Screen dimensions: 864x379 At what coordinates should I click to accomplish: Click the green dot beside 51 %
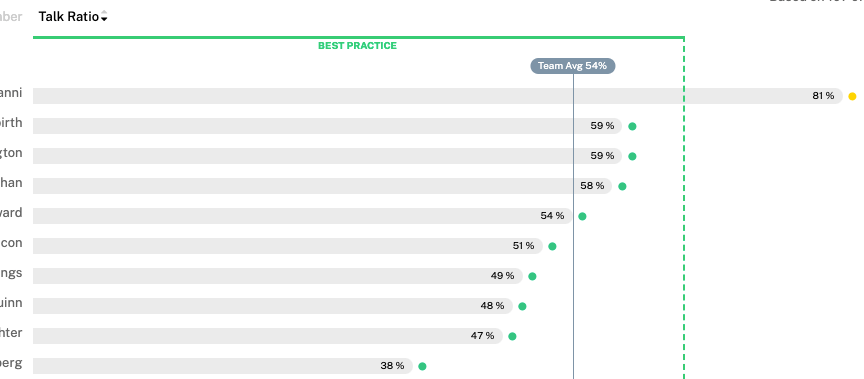(x=552, y=246)
